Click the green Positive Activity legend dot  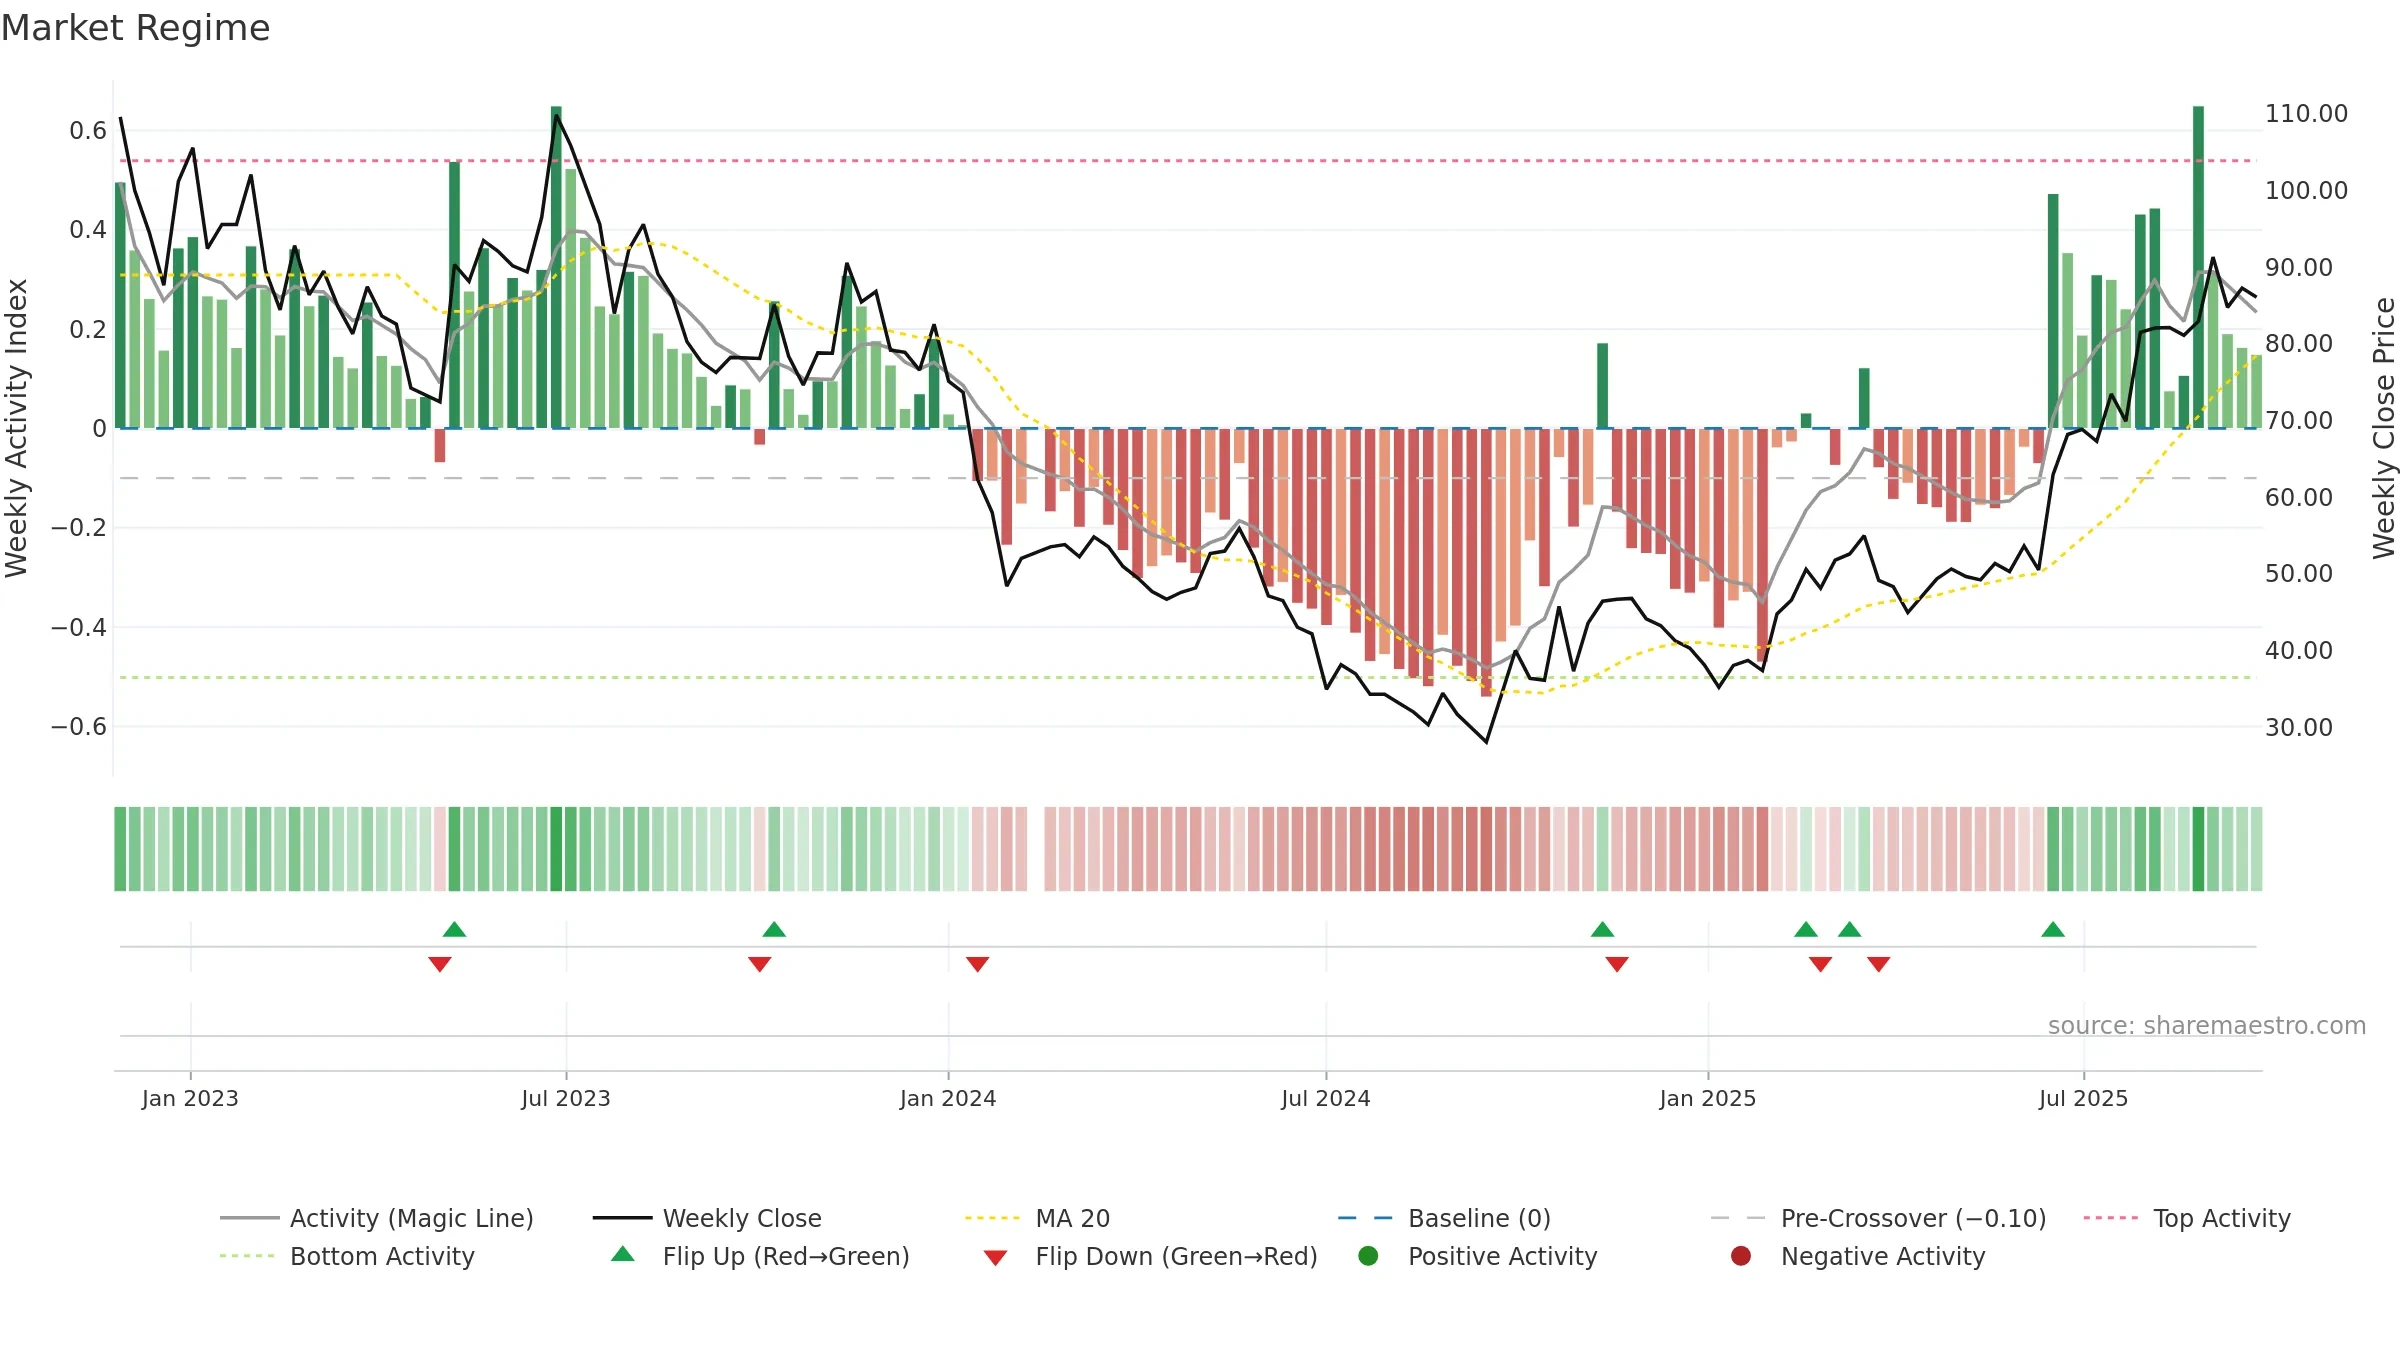pyautogui.click(x=1368, y=1256)
